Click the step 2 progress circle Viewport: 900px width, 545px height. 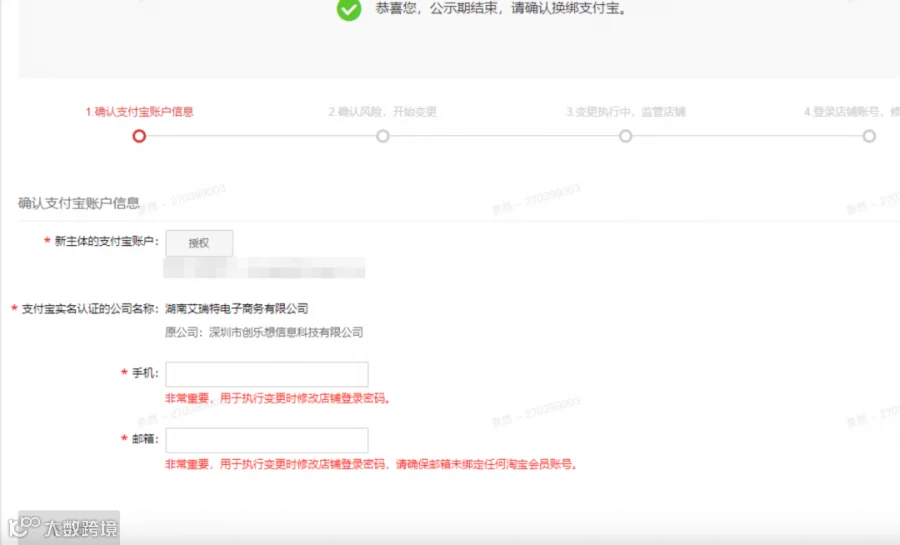point(383,136)
